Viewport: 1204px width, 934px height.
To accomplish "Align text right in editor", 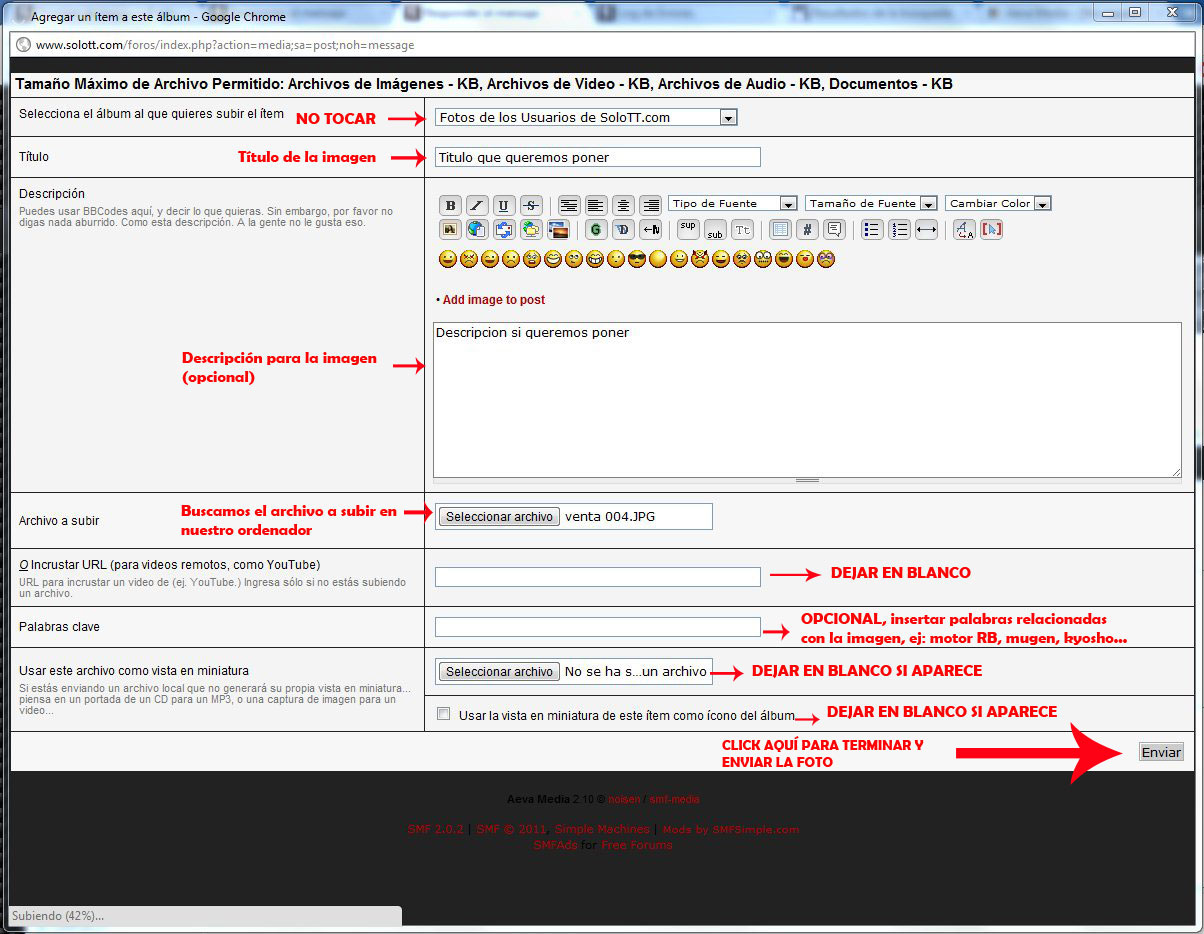I will click(x=651, y=205).
